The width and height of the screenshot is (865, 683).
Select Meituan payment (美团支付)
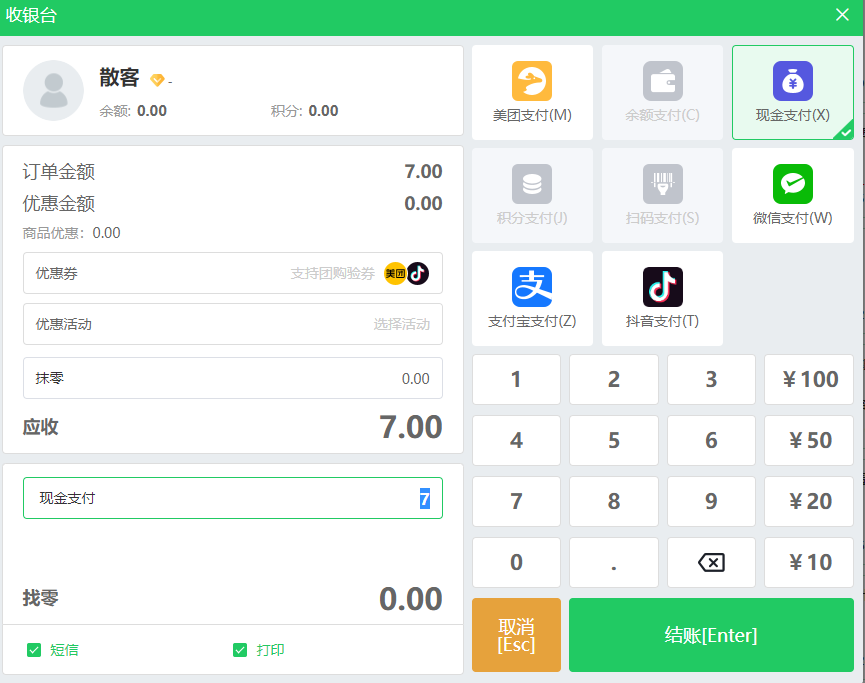tap(532, 92)
